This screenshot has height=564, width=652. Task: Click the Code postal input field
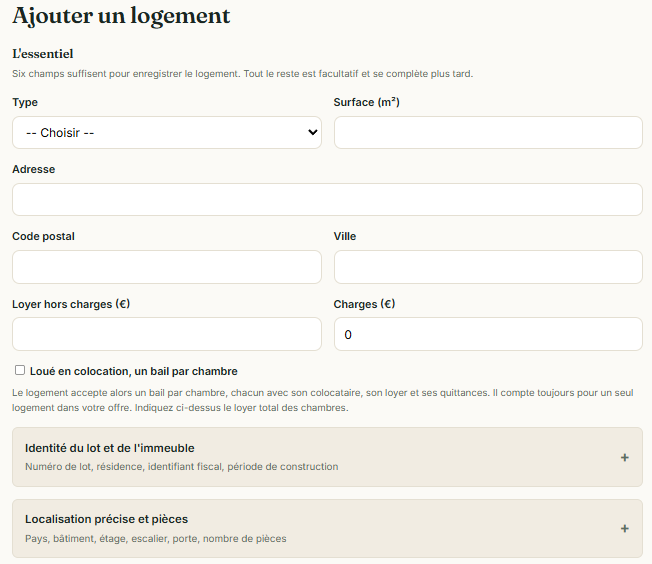coord(167,267)
